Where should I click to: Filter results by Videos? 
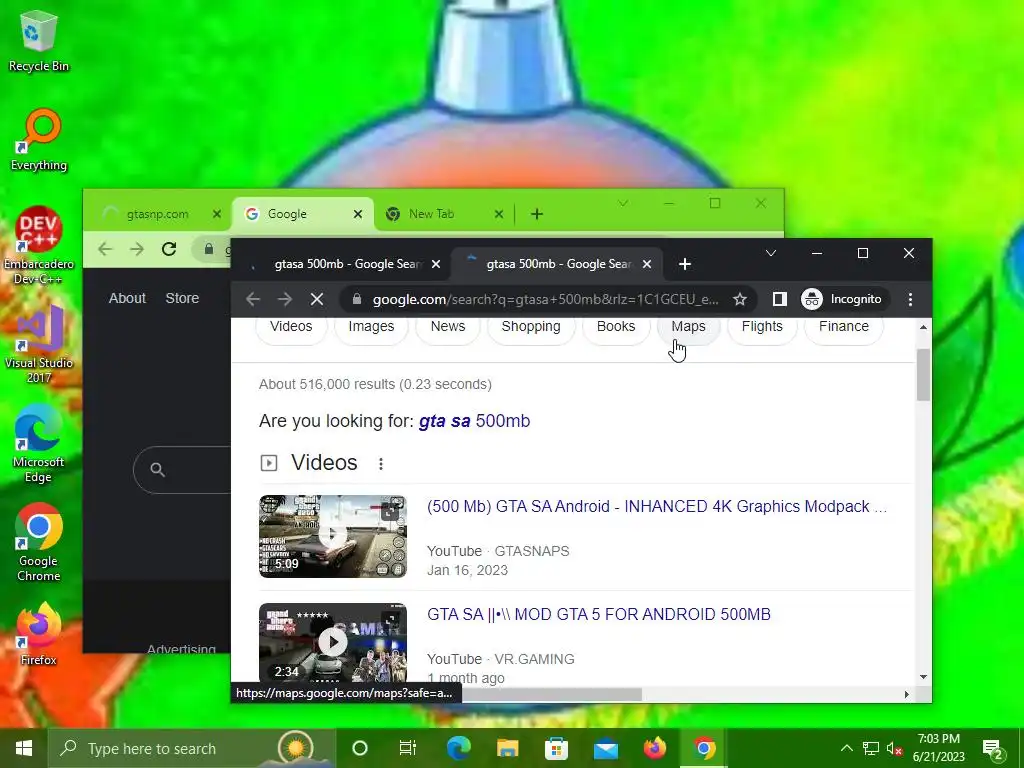click(291, 327)
